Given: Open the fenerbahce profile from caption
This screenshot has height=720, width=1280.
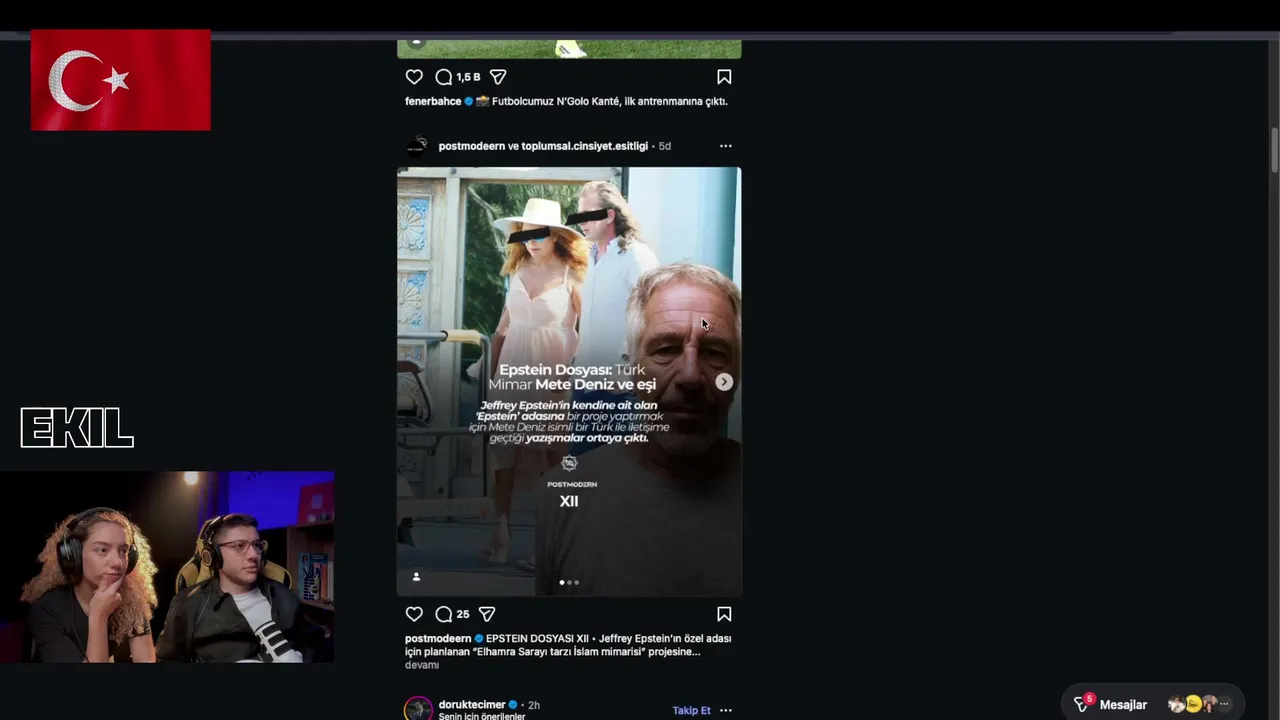Looking at the screenshot, I should pos(433,101).
